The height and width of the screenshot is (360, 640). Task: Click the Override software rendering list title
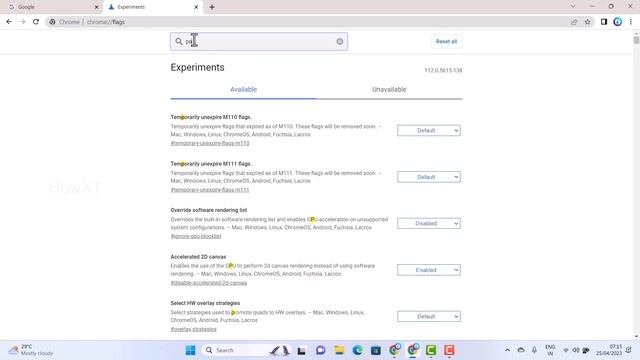pyautogui.click(x=209, y=210)
